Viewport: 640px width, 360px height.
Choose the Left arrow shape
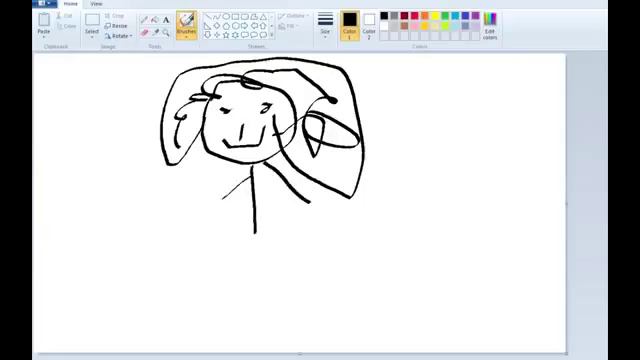tap(254, 26)
